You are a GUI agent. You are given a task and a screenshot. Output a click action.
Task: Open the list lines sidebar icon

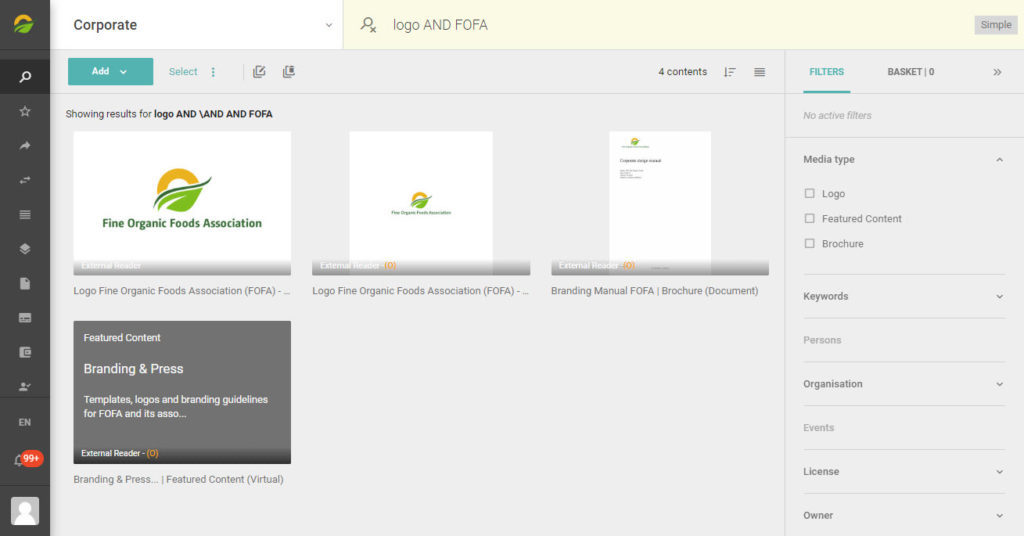click(25, 215)
